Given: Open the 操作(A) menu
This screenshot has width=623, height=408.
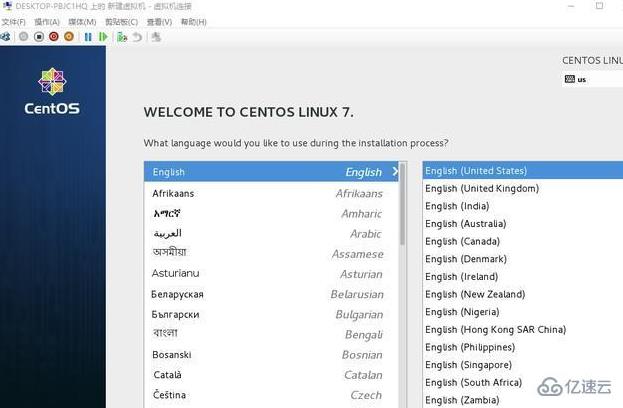Looking at the screenshot, I should (x=47, y=22).
